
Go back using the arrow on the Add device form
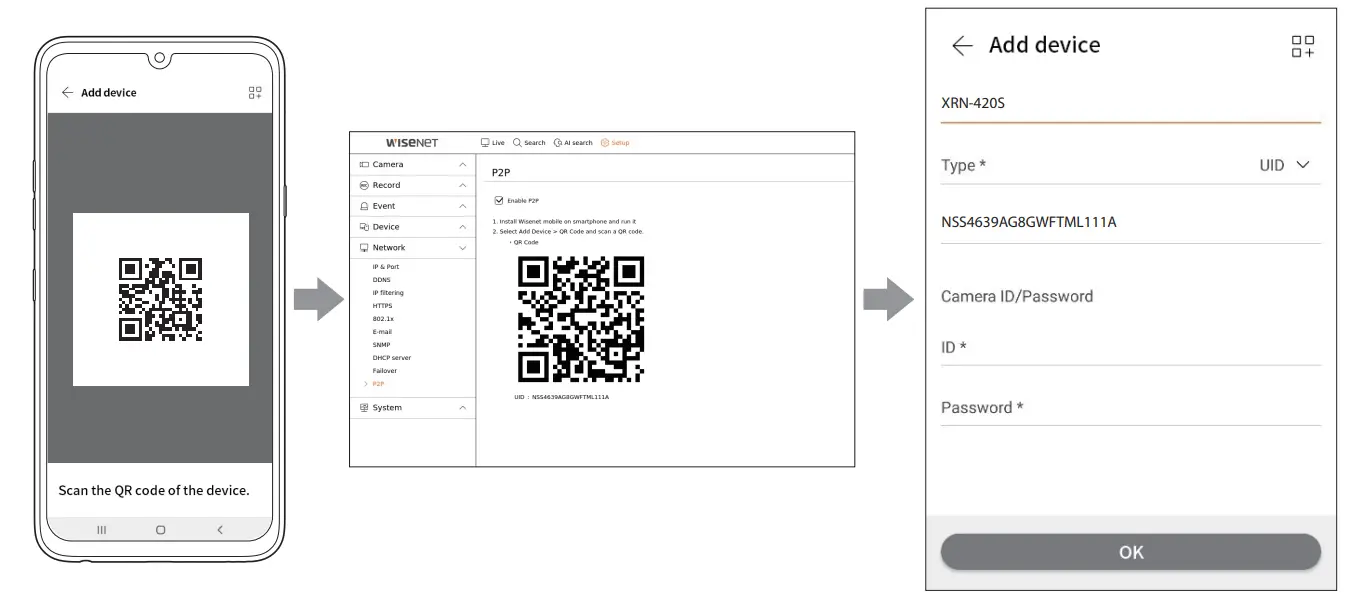point(962,45)
